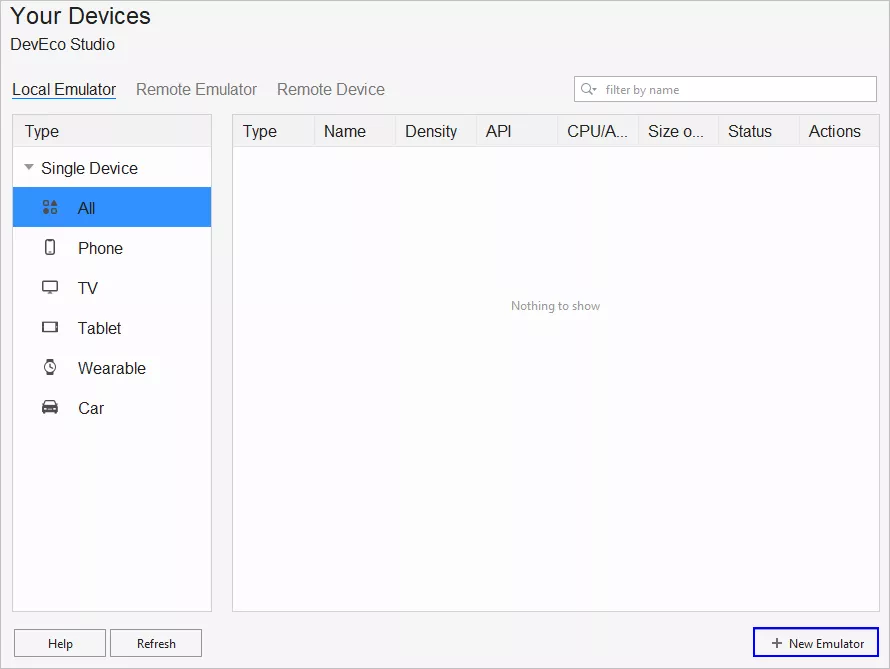
Task: Click the search magnifier icon in filter box
Action: [588, 89]
